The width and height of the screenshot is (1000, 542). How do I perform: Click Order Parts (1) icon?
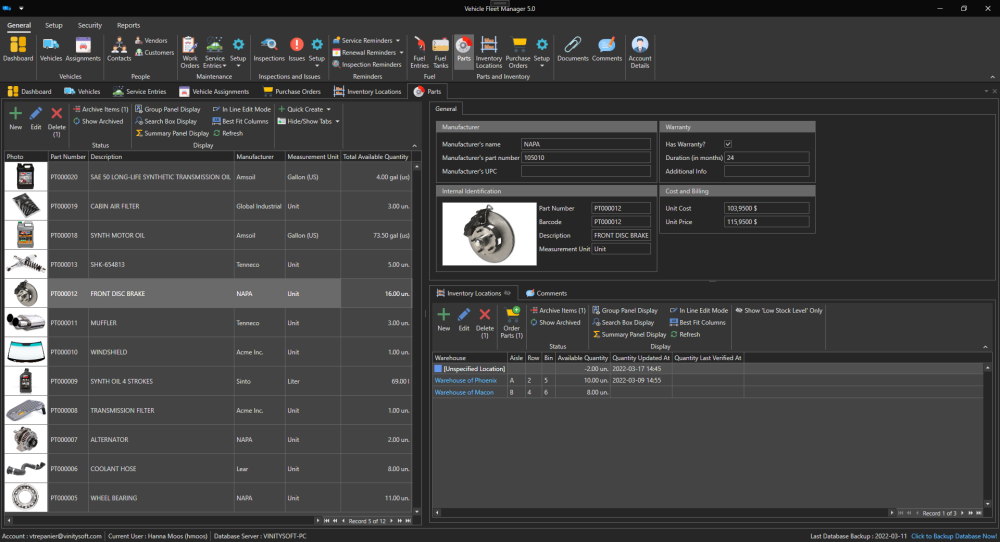511,322
